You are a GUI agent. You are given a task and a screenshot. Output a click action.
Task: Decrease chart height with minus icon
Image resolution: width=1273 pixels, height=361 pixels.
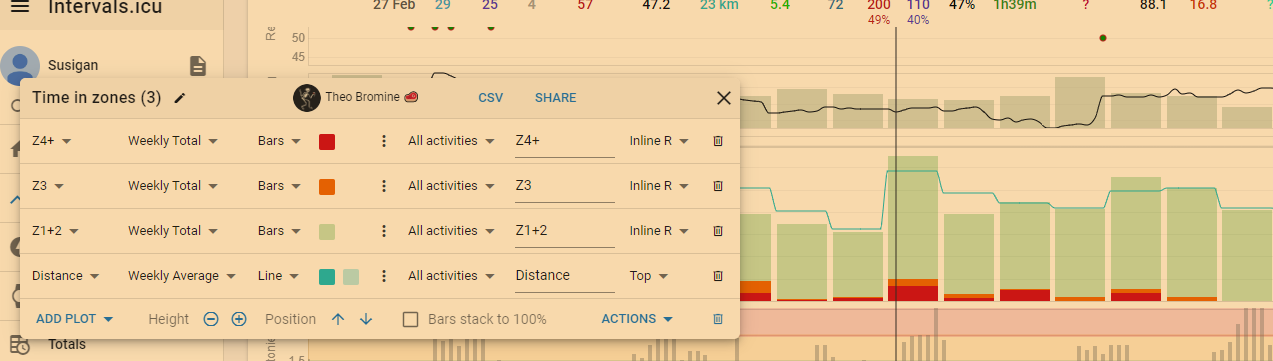click(x=210, y=319)
